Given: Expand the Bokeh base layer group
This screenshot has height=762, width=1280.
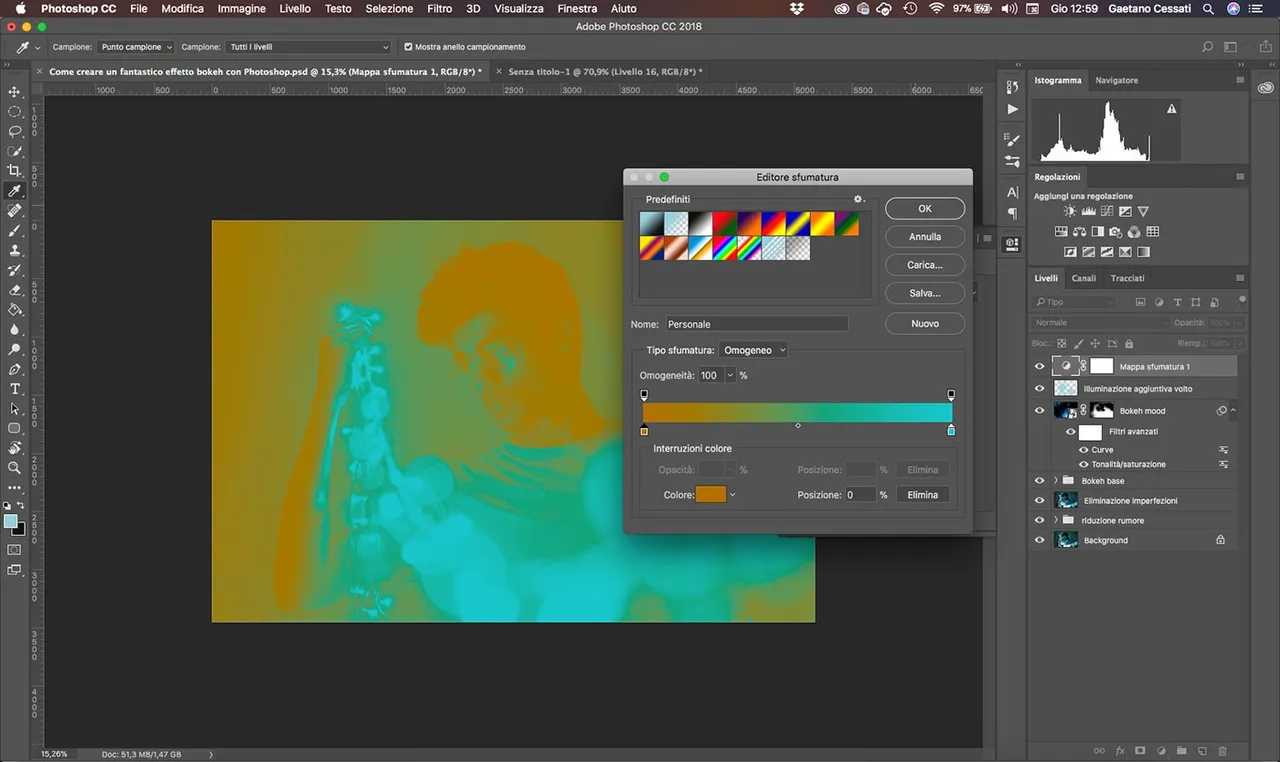Looking at the screenshot, I should coord(1056,481).
